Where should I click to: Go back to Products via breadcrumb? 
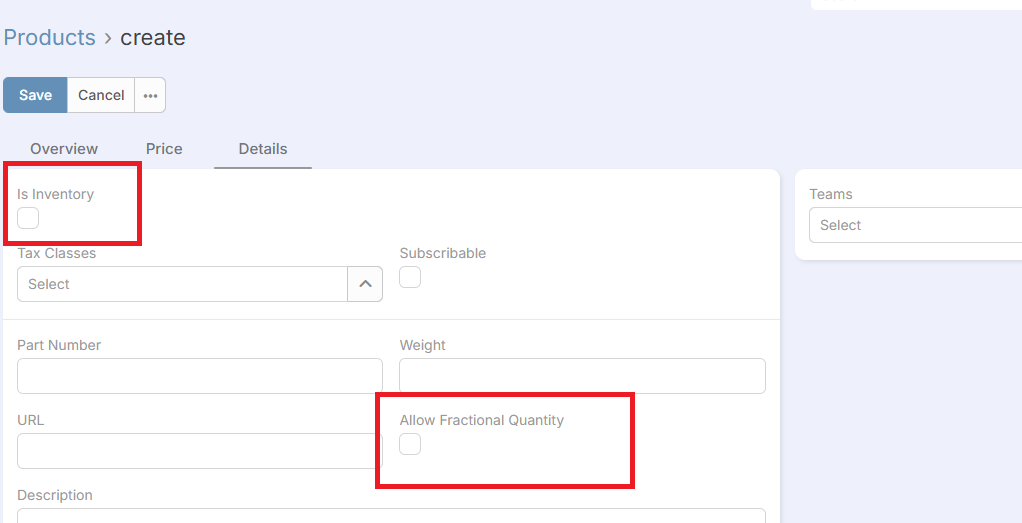click(49, 38)
